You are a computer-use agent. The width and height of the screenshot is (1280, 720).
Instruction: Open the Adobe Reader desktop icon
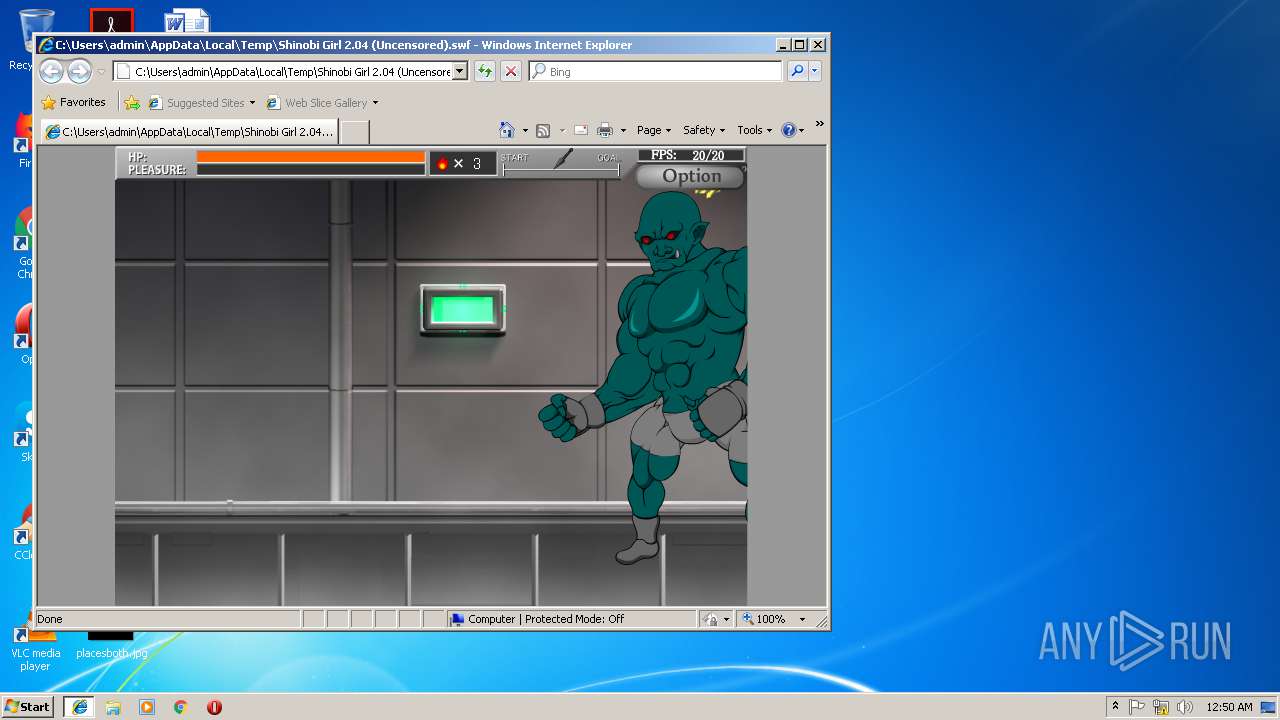pyautogui.click(x=111, y=21)
